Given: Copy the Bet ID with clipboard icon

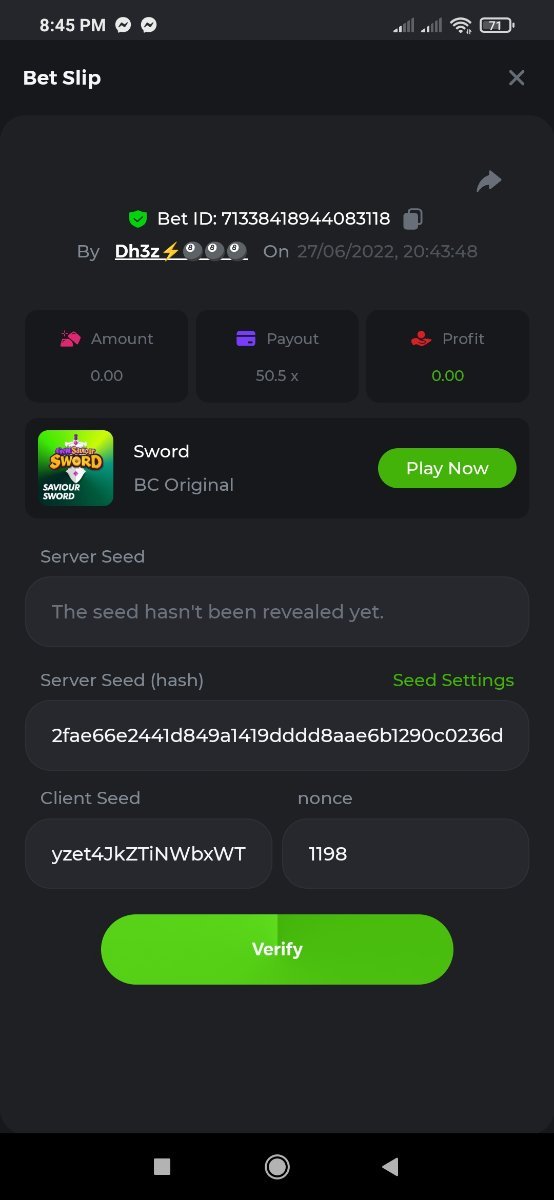Looking at the screenshot, I should [413, 218].
